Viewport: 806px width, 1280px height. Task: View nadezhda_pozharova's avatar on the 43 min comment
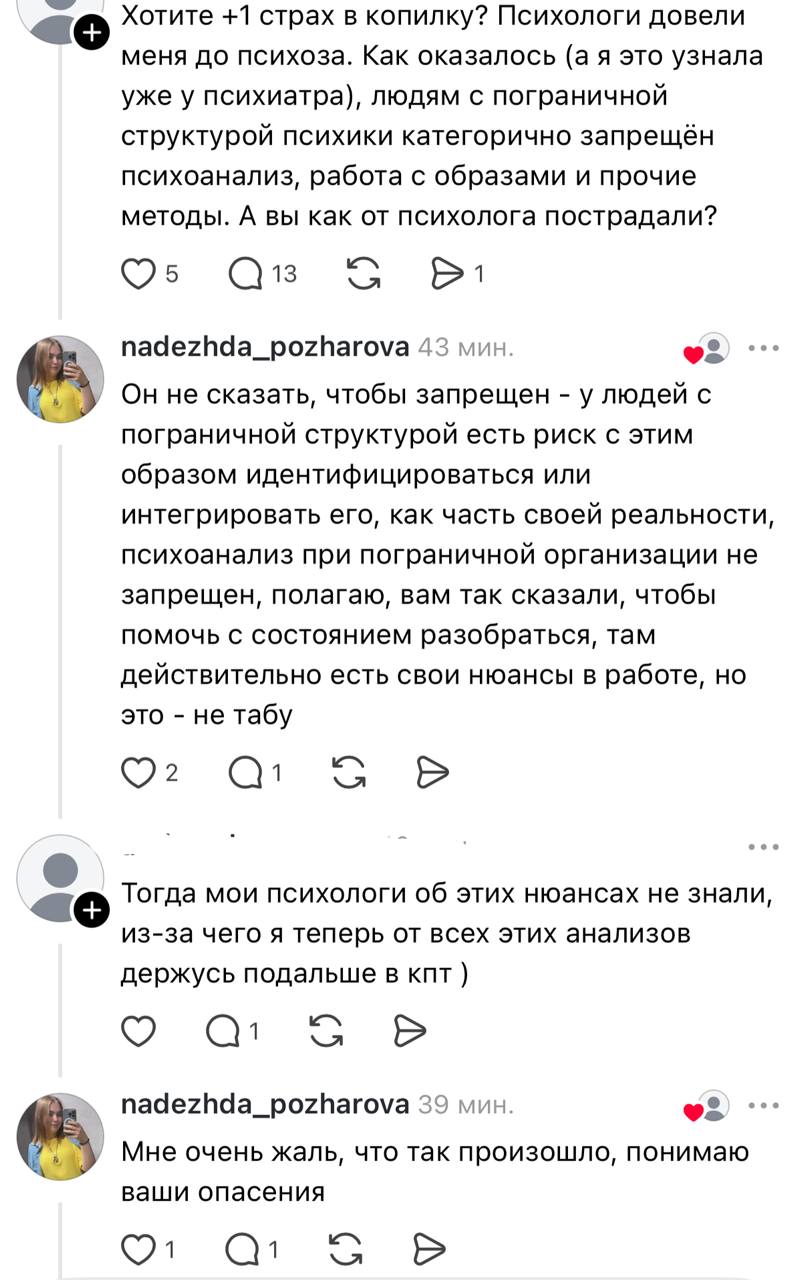[x=61, y=379]
